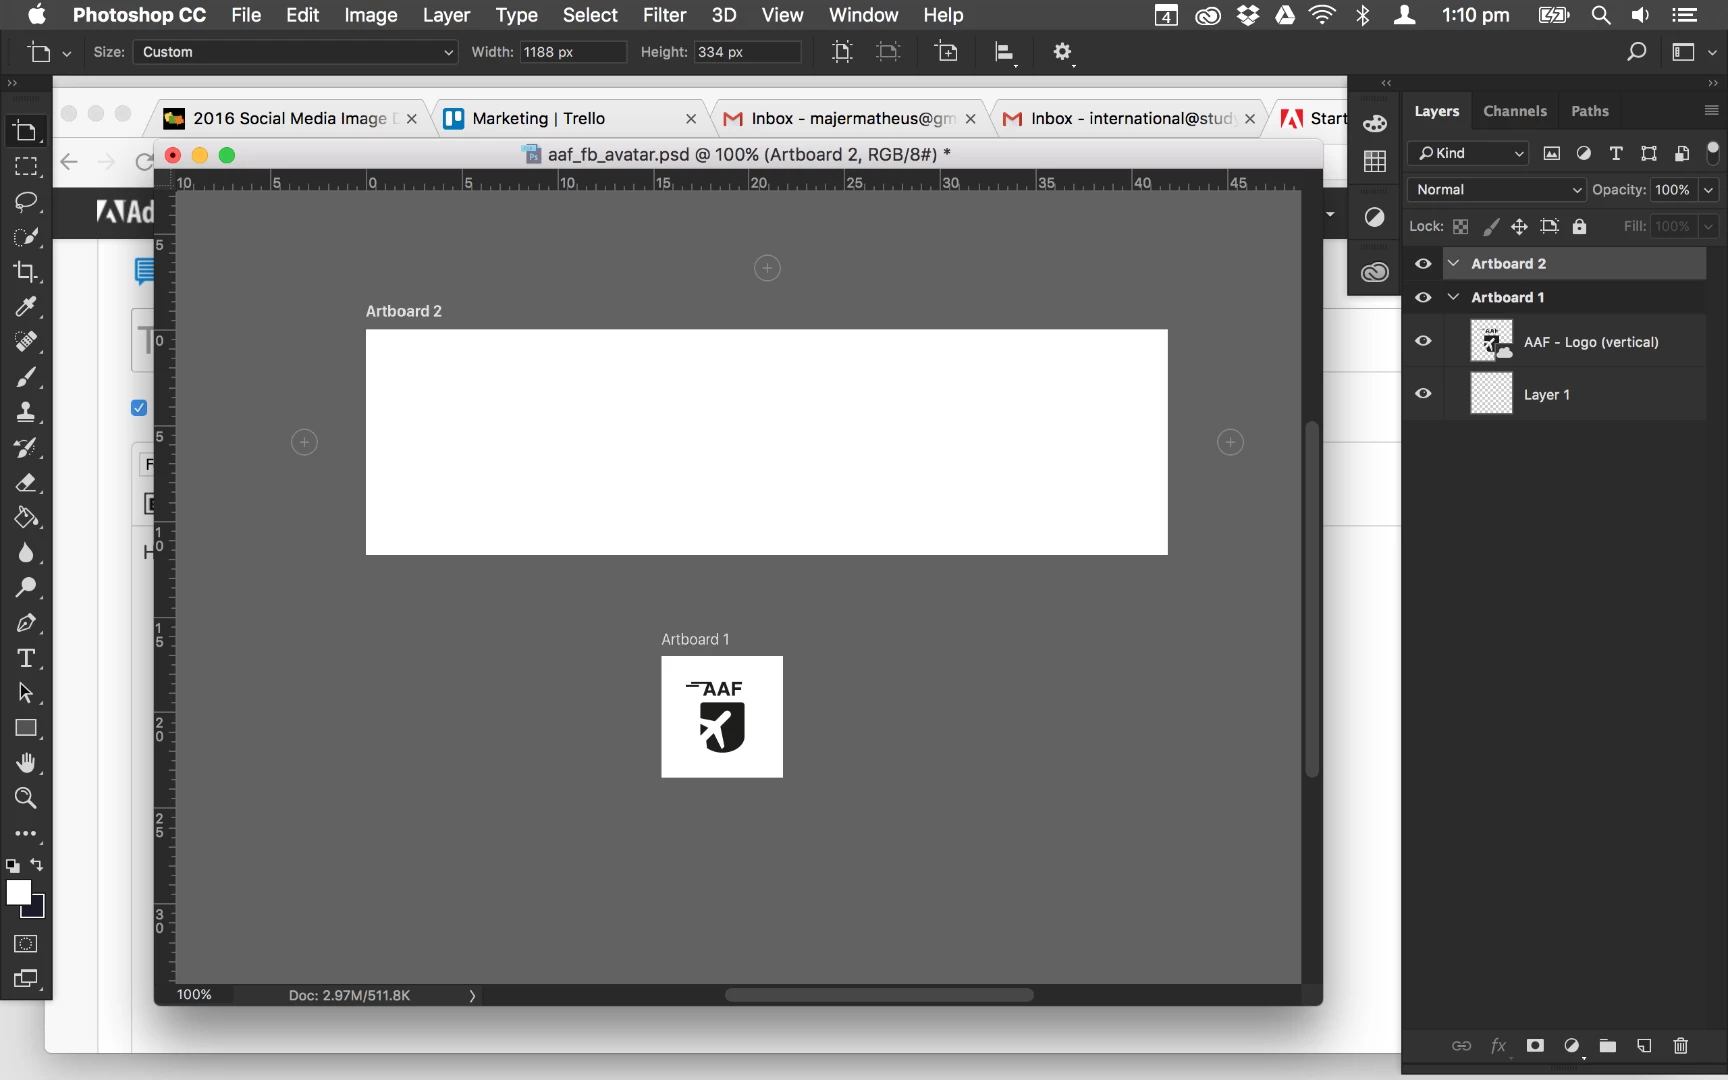
Task: Create new fill or adjustment layer
Action: [1572, 1046]
